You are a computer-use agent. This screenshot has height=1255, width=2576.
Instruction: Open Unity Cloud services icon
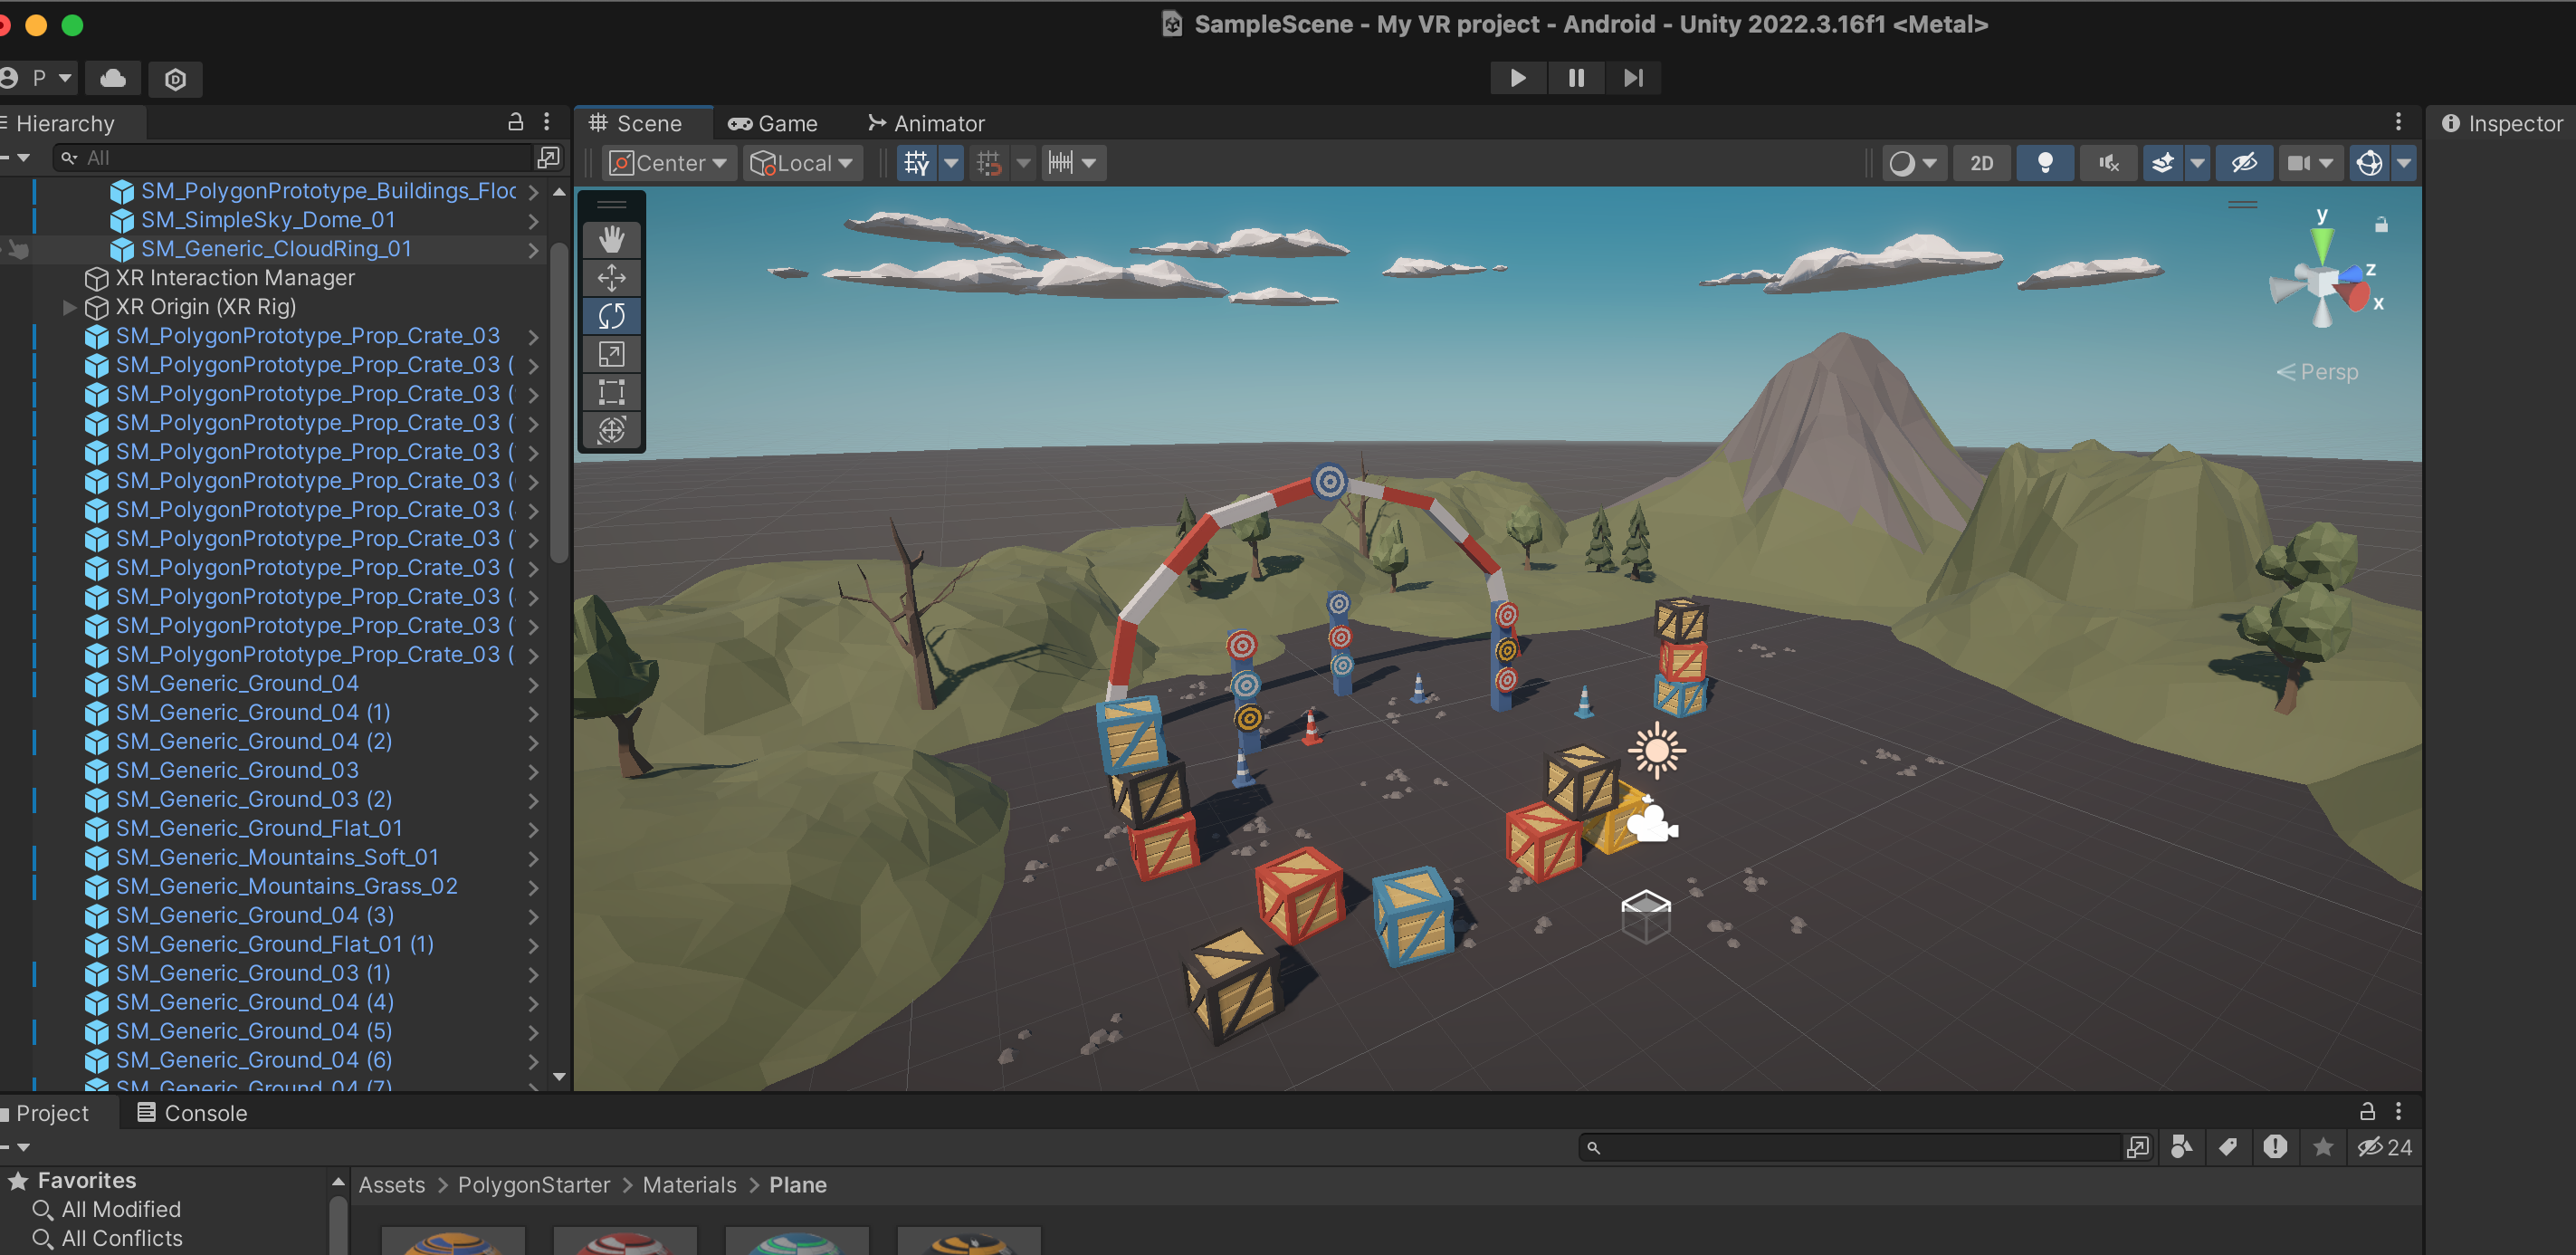tap(113, 78)
